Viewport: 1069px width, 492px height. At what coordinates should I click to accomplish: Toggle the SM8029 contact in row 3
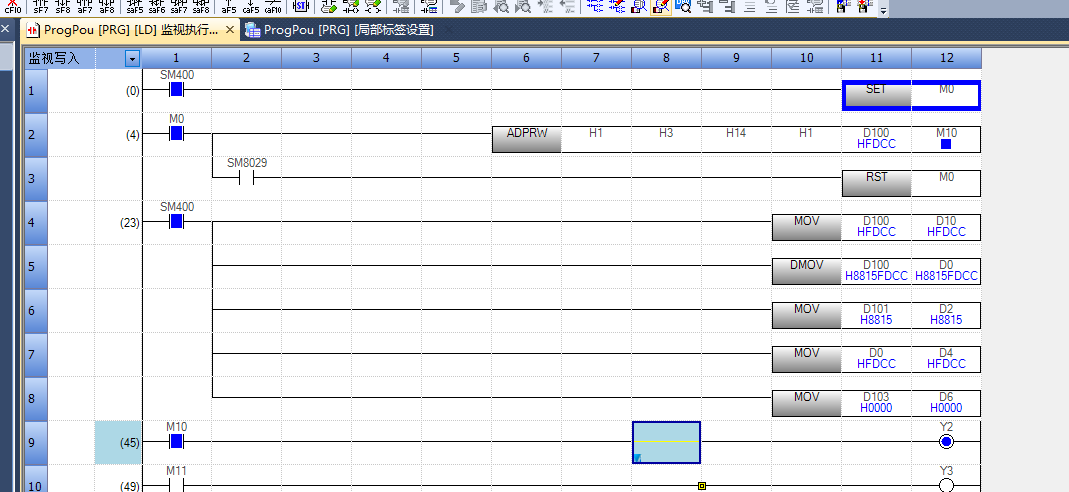246,178
